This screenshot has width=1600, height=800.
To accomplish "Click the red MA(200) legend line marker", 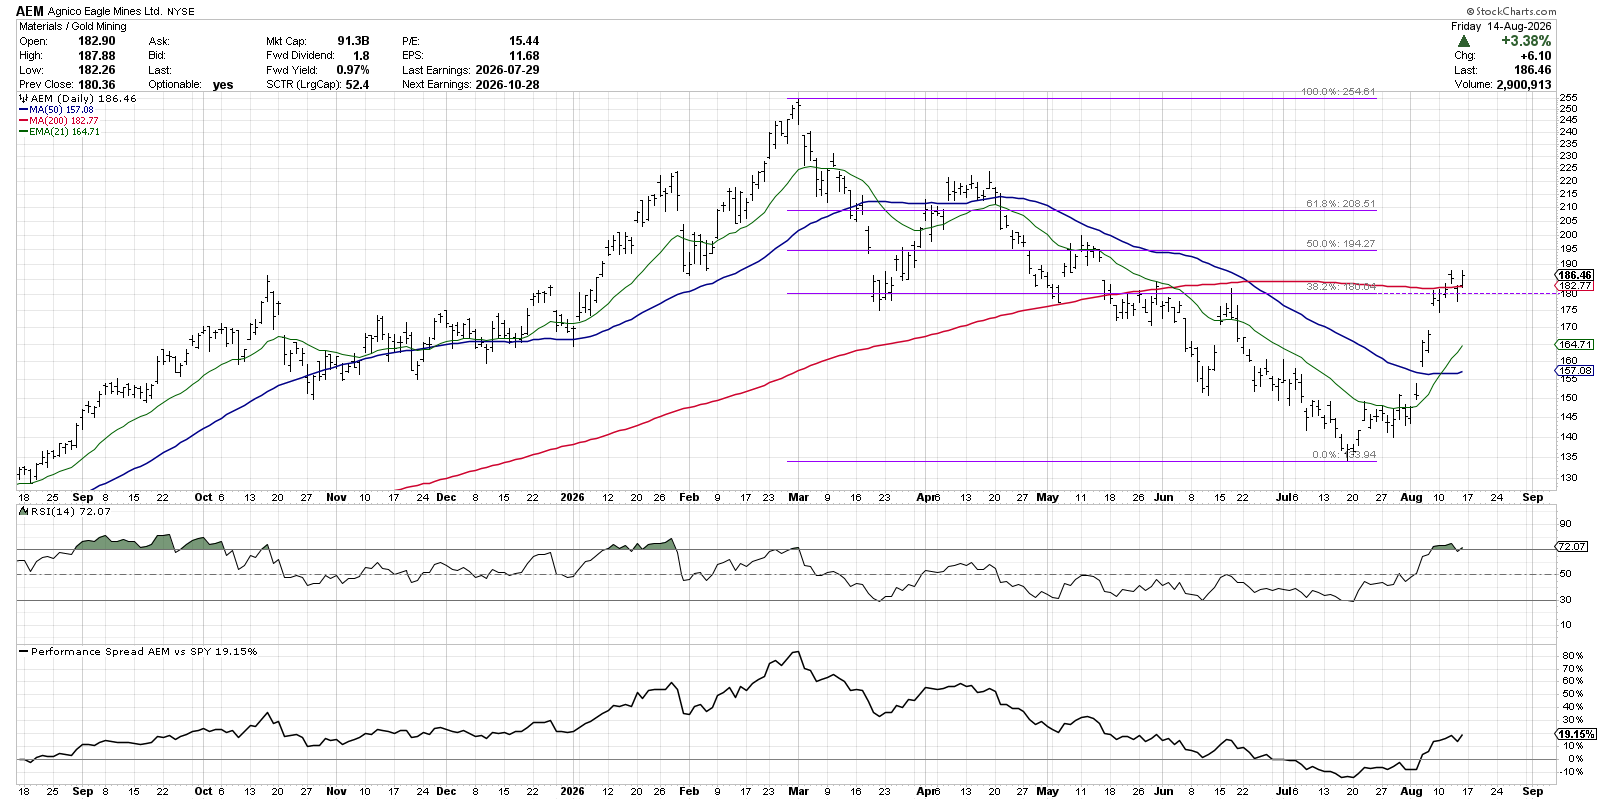I will [x=23, y=121].
